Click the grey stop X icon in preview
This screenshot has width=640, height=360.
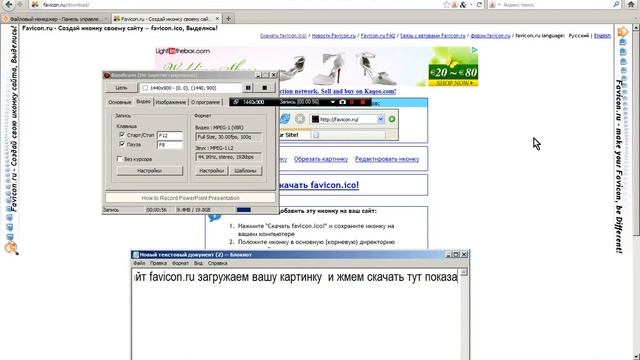[300, 119]
